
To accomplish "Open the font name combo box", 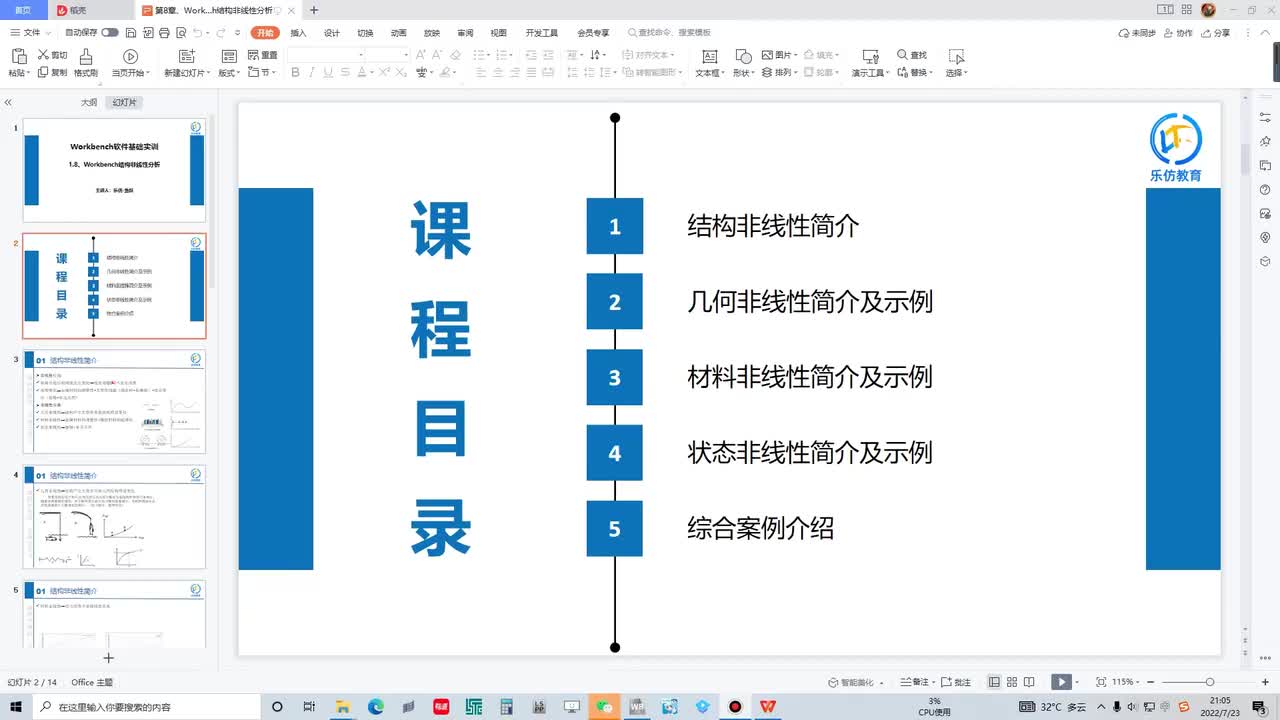I will tap(324, 55).
